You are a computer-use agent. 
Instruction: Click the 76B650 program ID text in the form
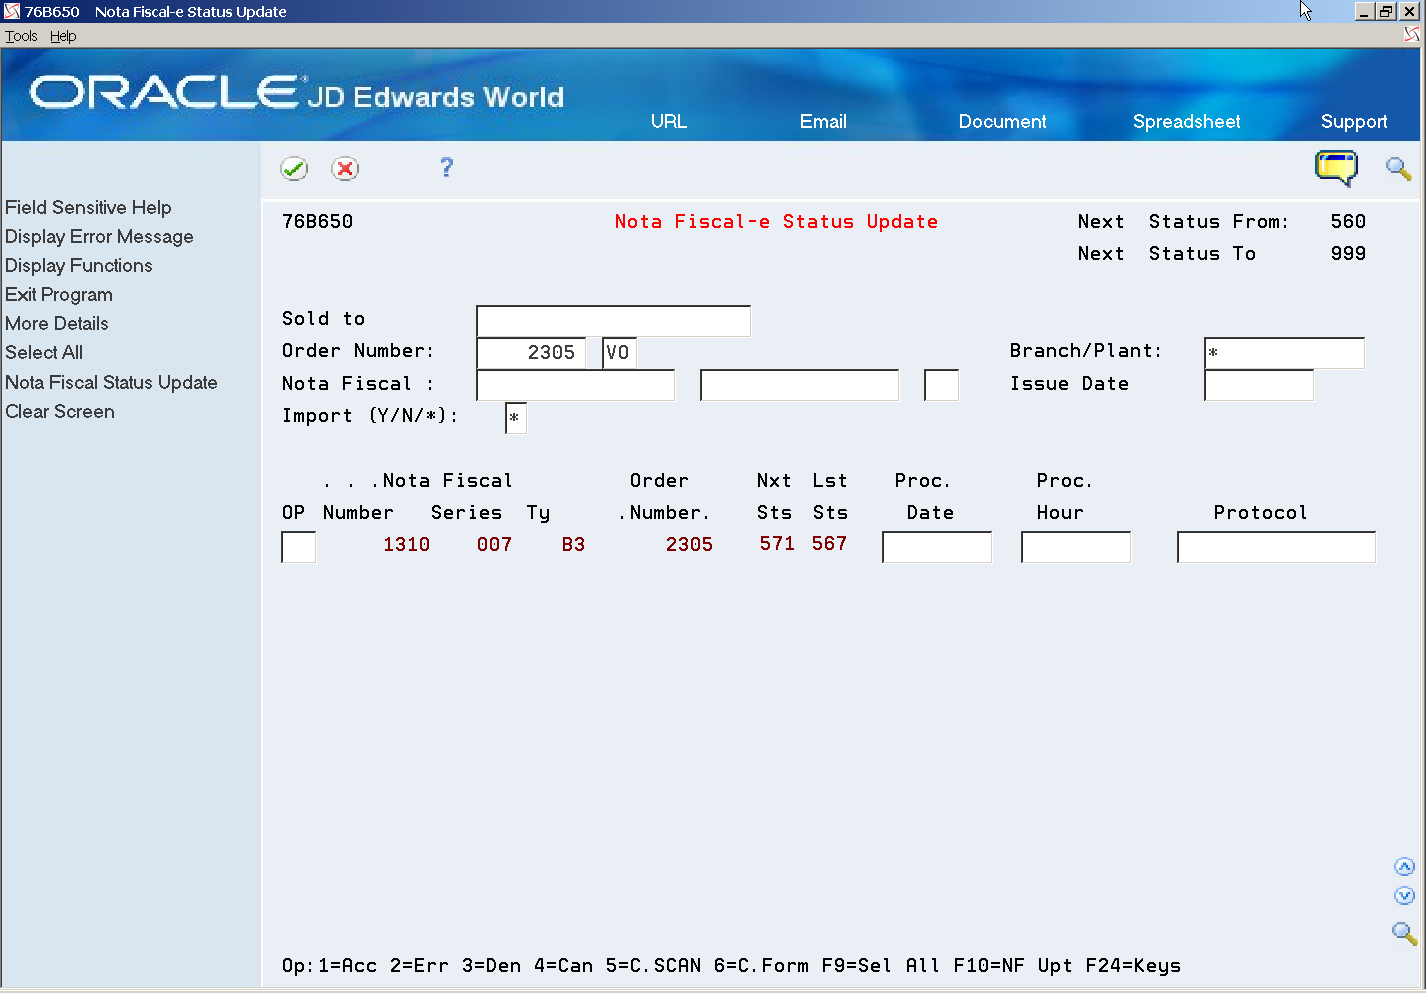click(x=317, y=221)
